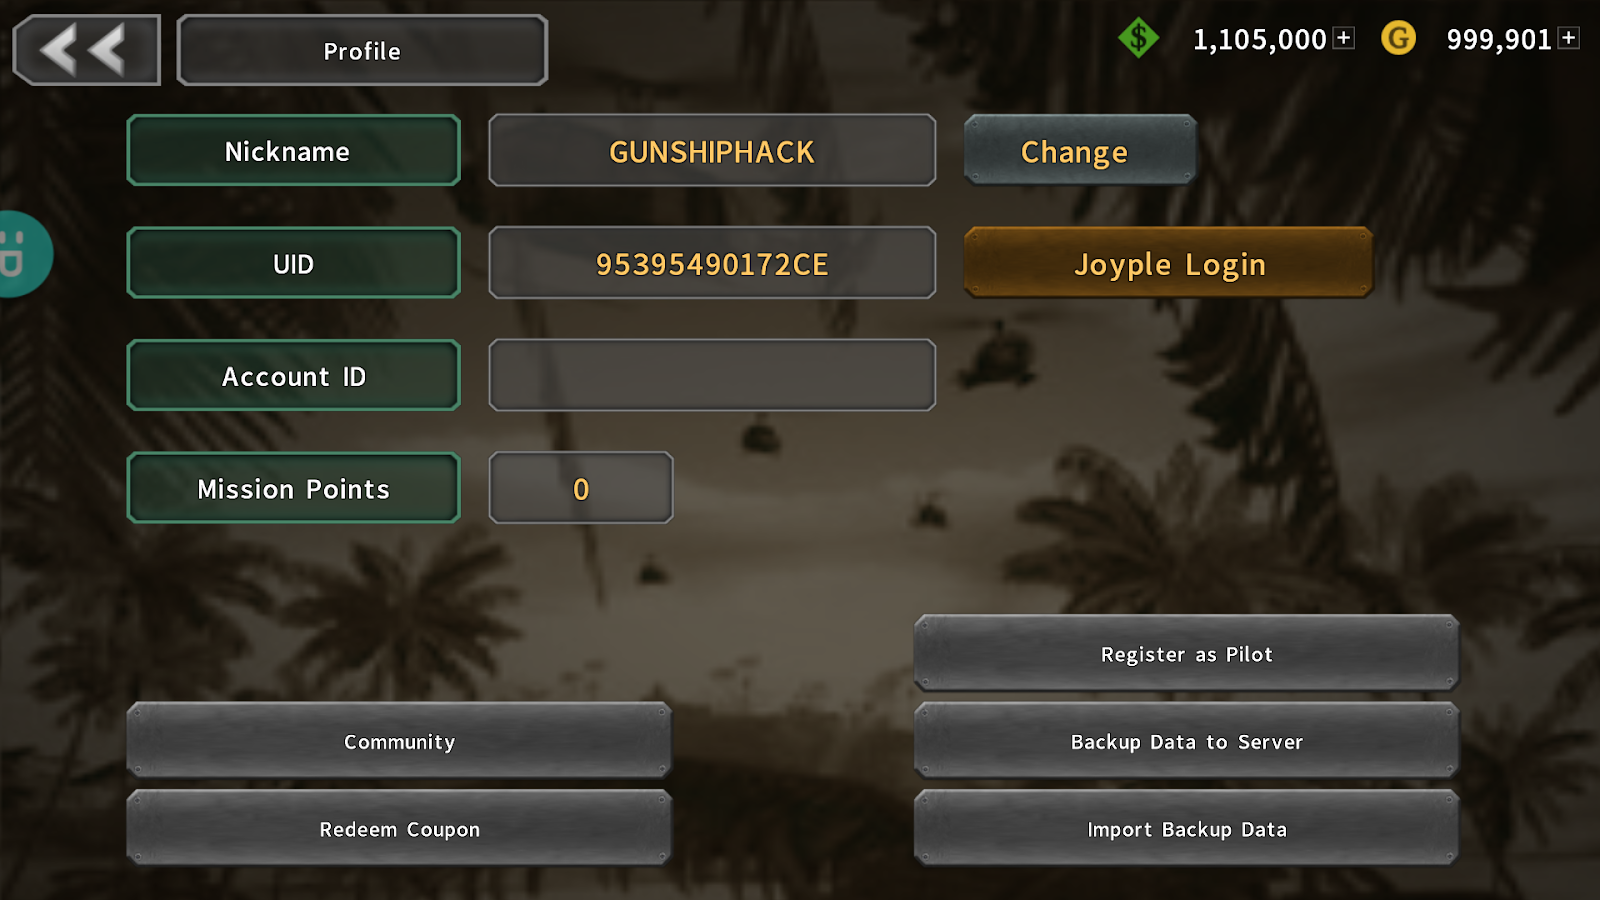The height and width of the screenshot is (900, 1600).
Task: Add more cash with the plus icon
Action: (x=1344, y=38)
